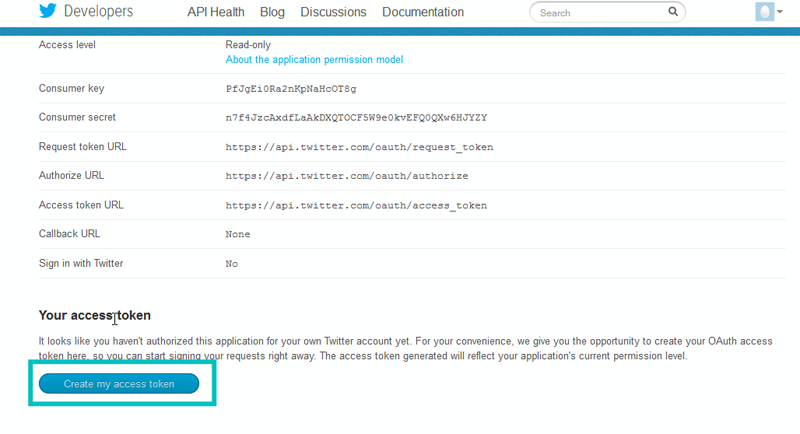
Task: Click Create my access token button
Action: pyautogui.click(x=119, y=384)
